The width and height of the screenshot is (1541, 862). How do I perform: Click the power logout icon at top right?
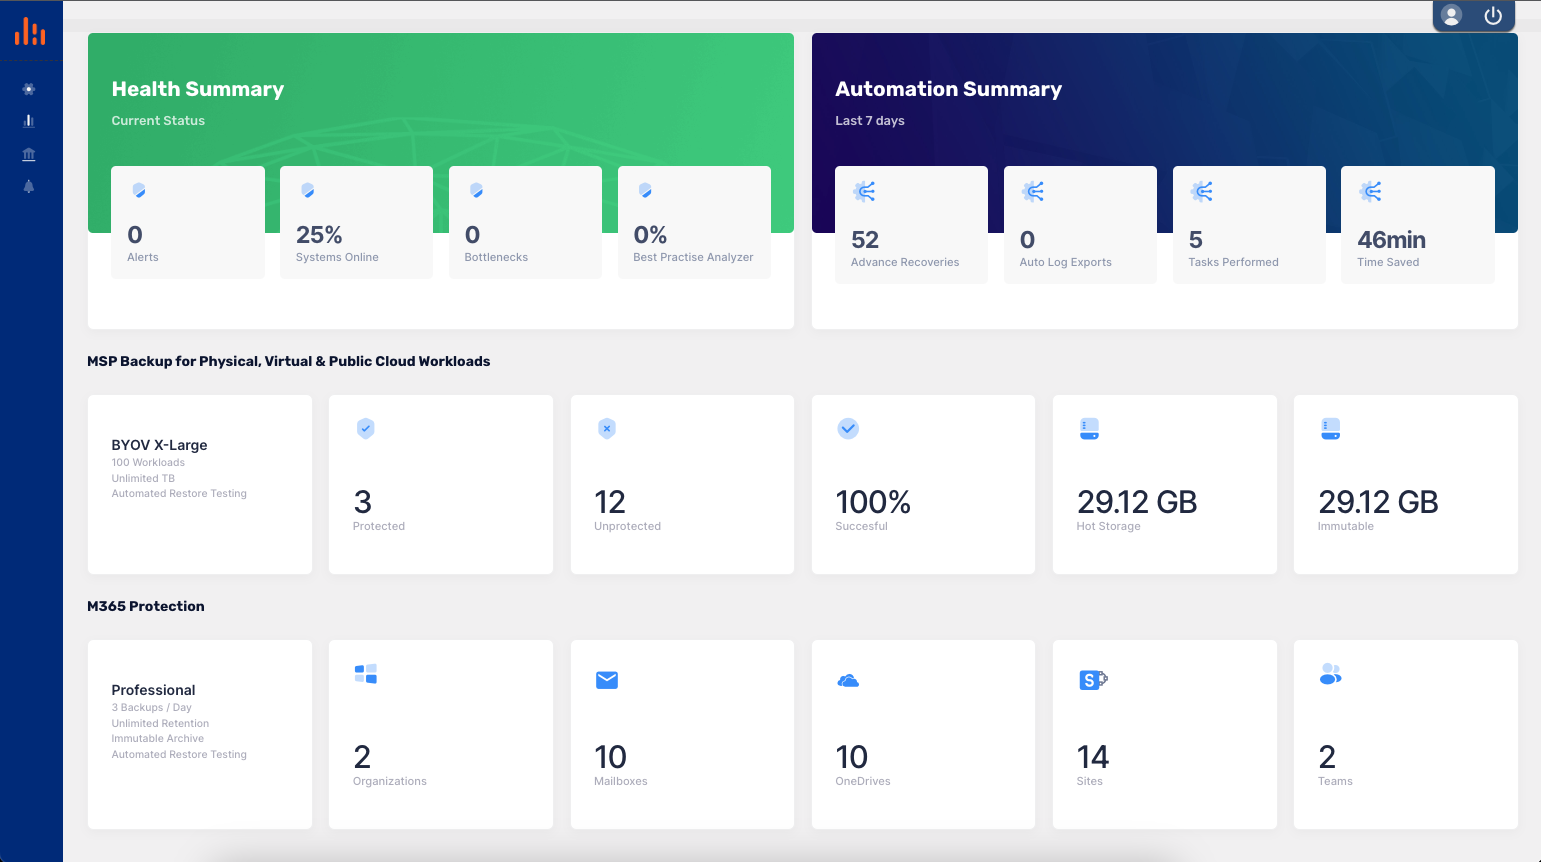(1493, 15)
